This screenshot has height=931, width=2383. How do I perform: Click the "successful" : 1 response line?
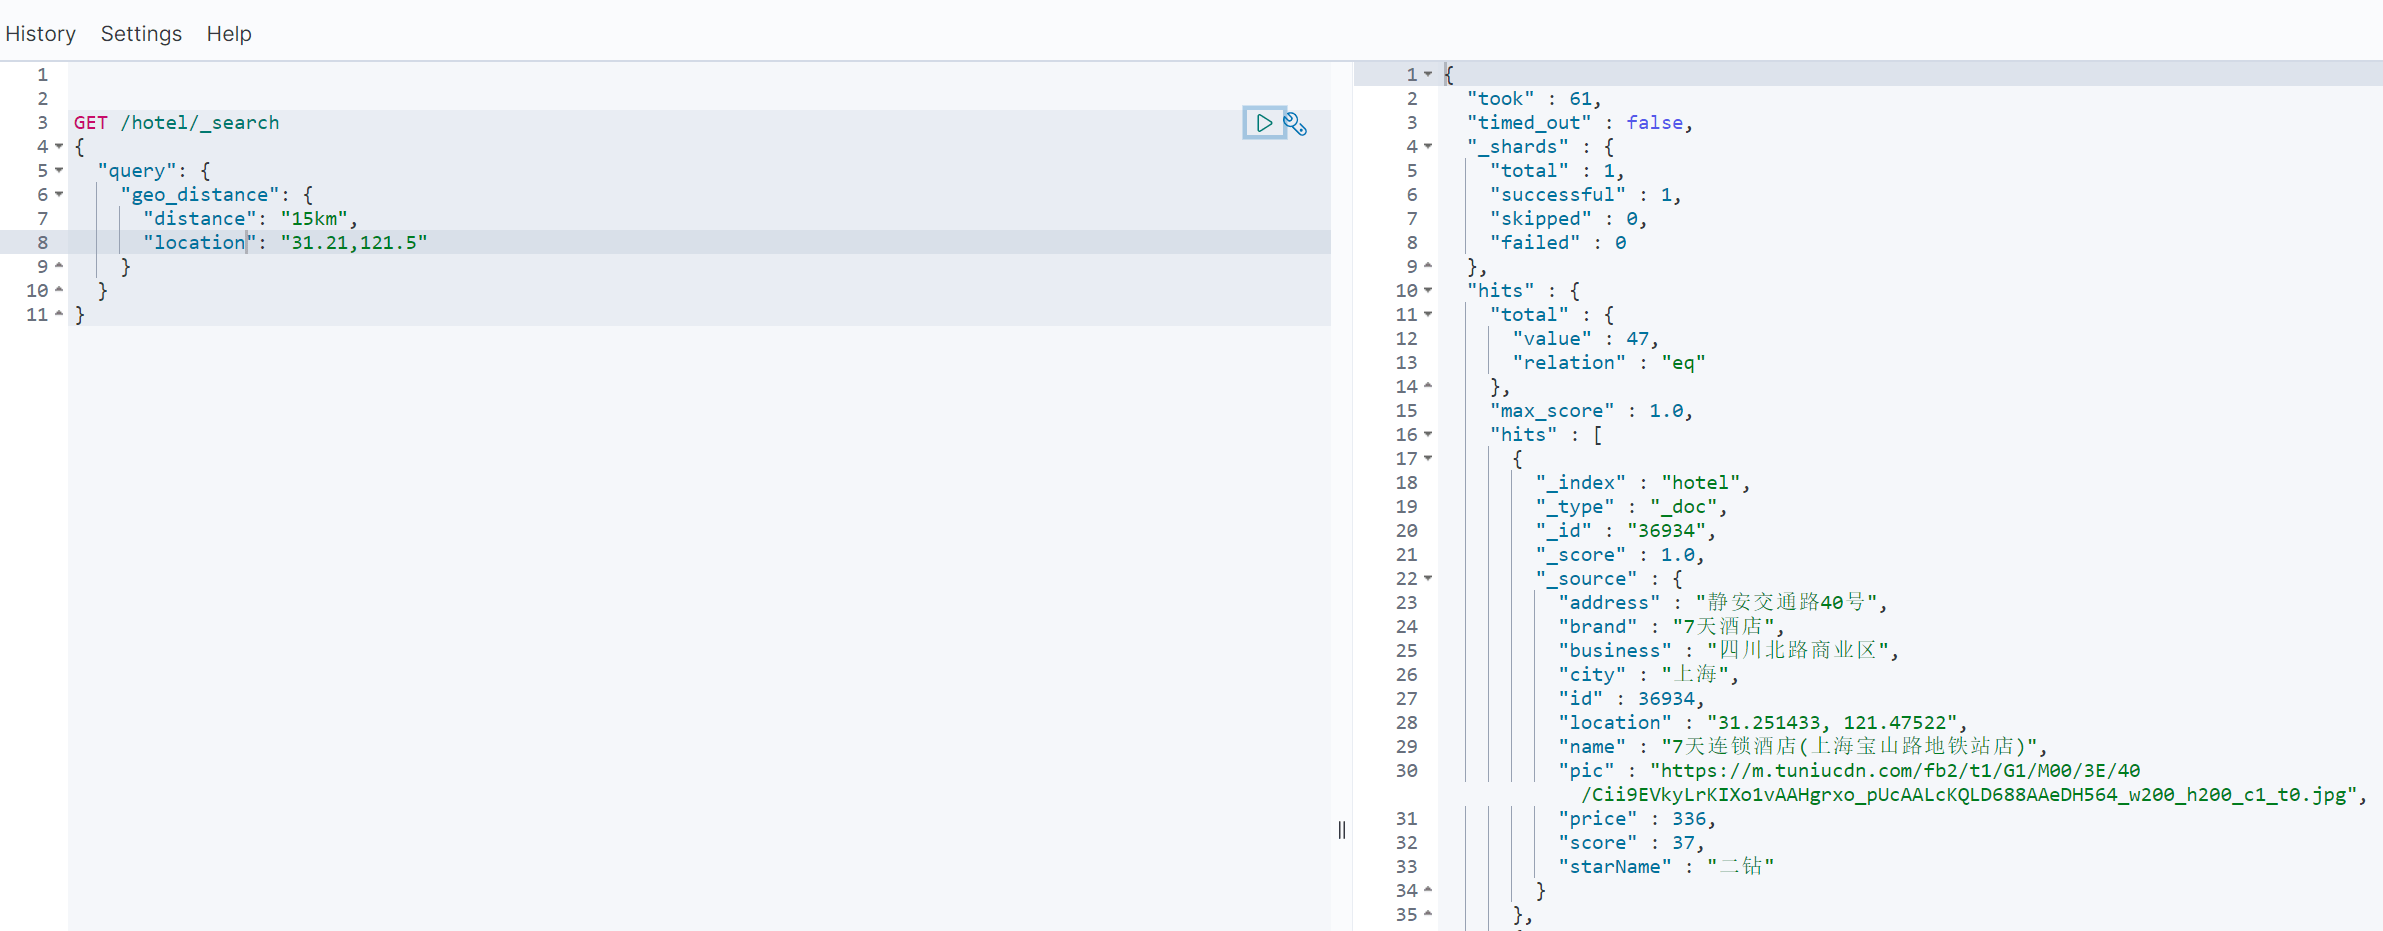[1585, 194]
